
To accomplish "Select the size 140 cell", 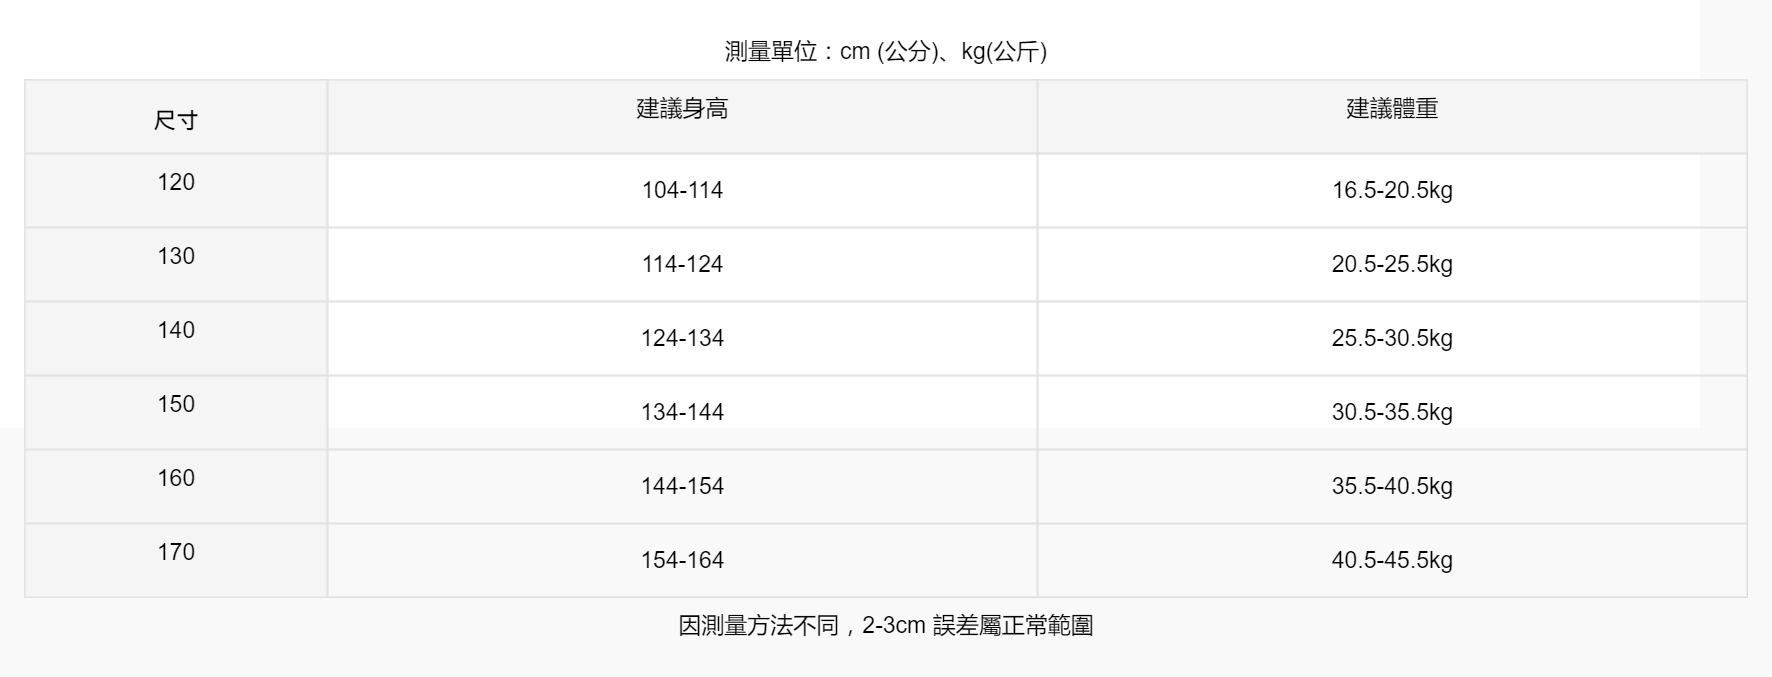I will coord(176,330).
